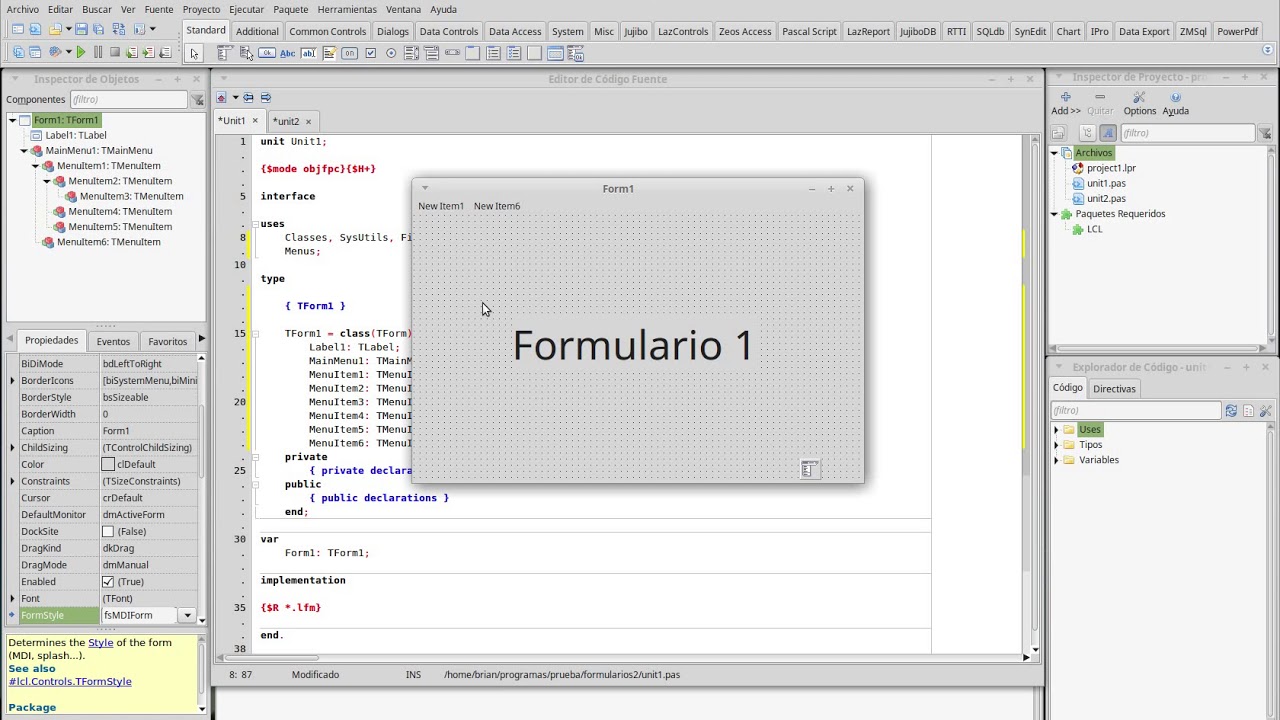This screenshot has width=1280, height=720.
Task: Select the TLabel (Abc) palette icon
Action: [x=288, y=53]
